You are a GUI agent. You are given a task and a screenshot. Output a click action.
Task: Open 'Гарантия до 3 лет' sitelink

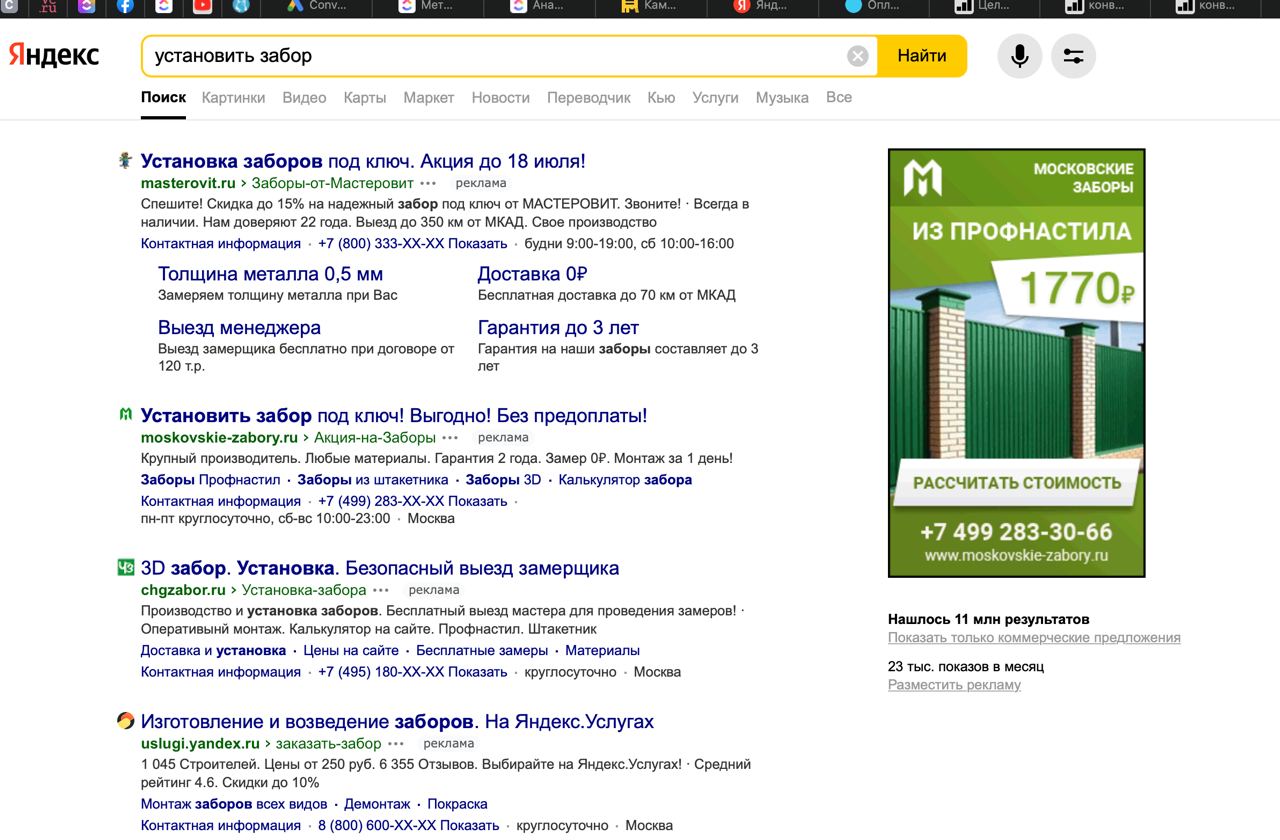[558, 327]
